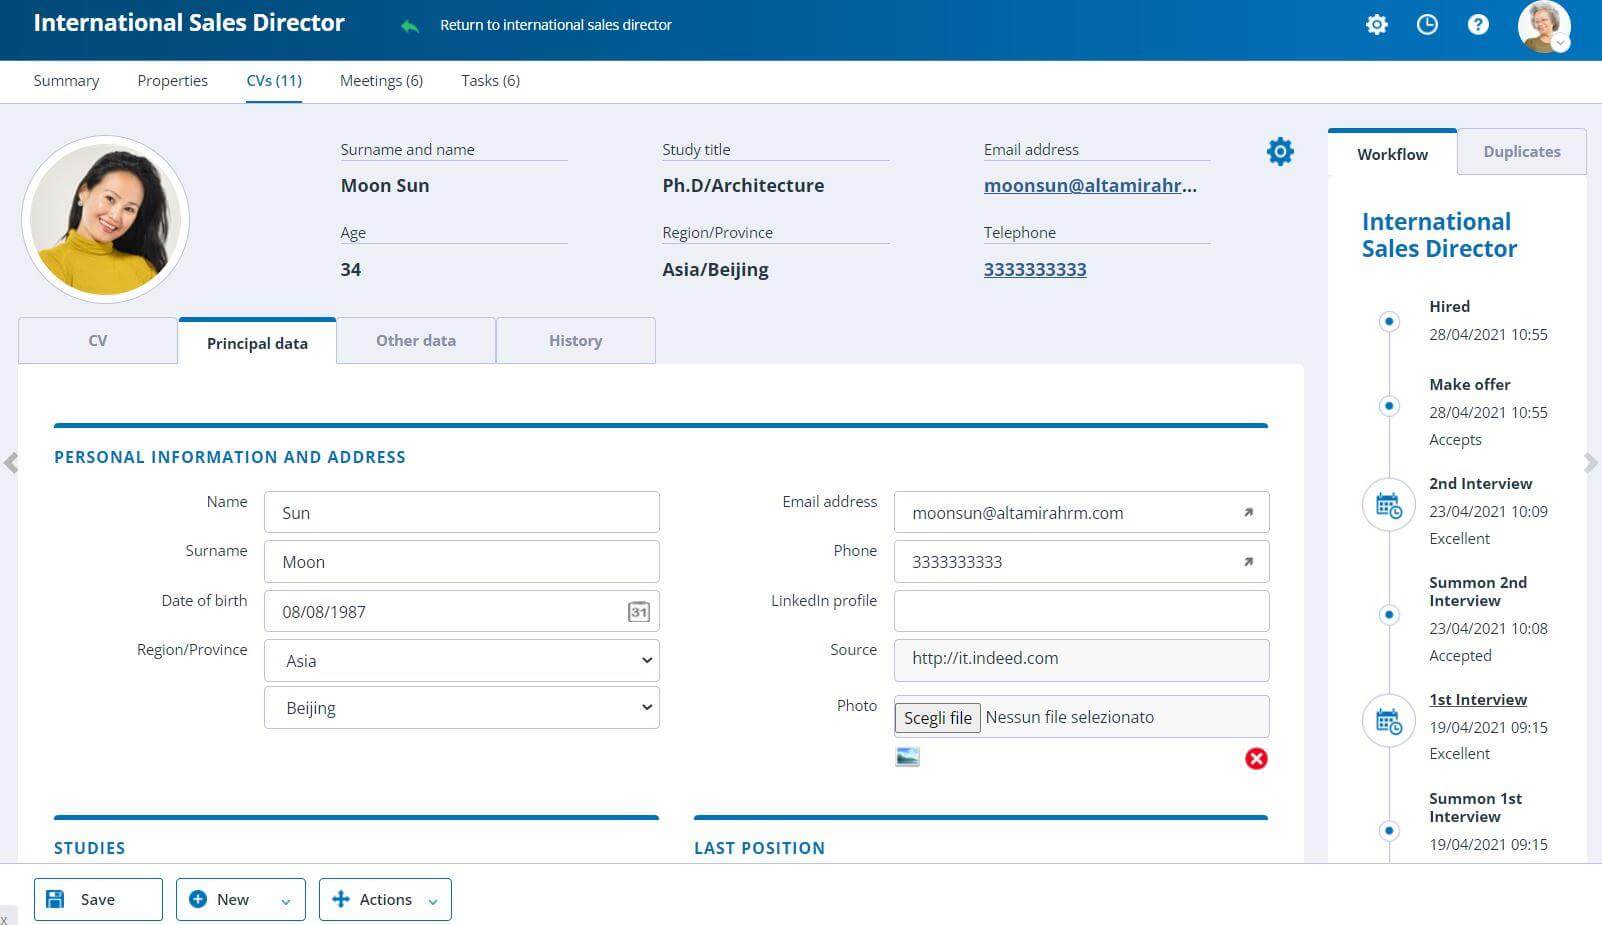Open email address via arrow in Email field
This screenshot has width=1602, height=925.
1247,512
